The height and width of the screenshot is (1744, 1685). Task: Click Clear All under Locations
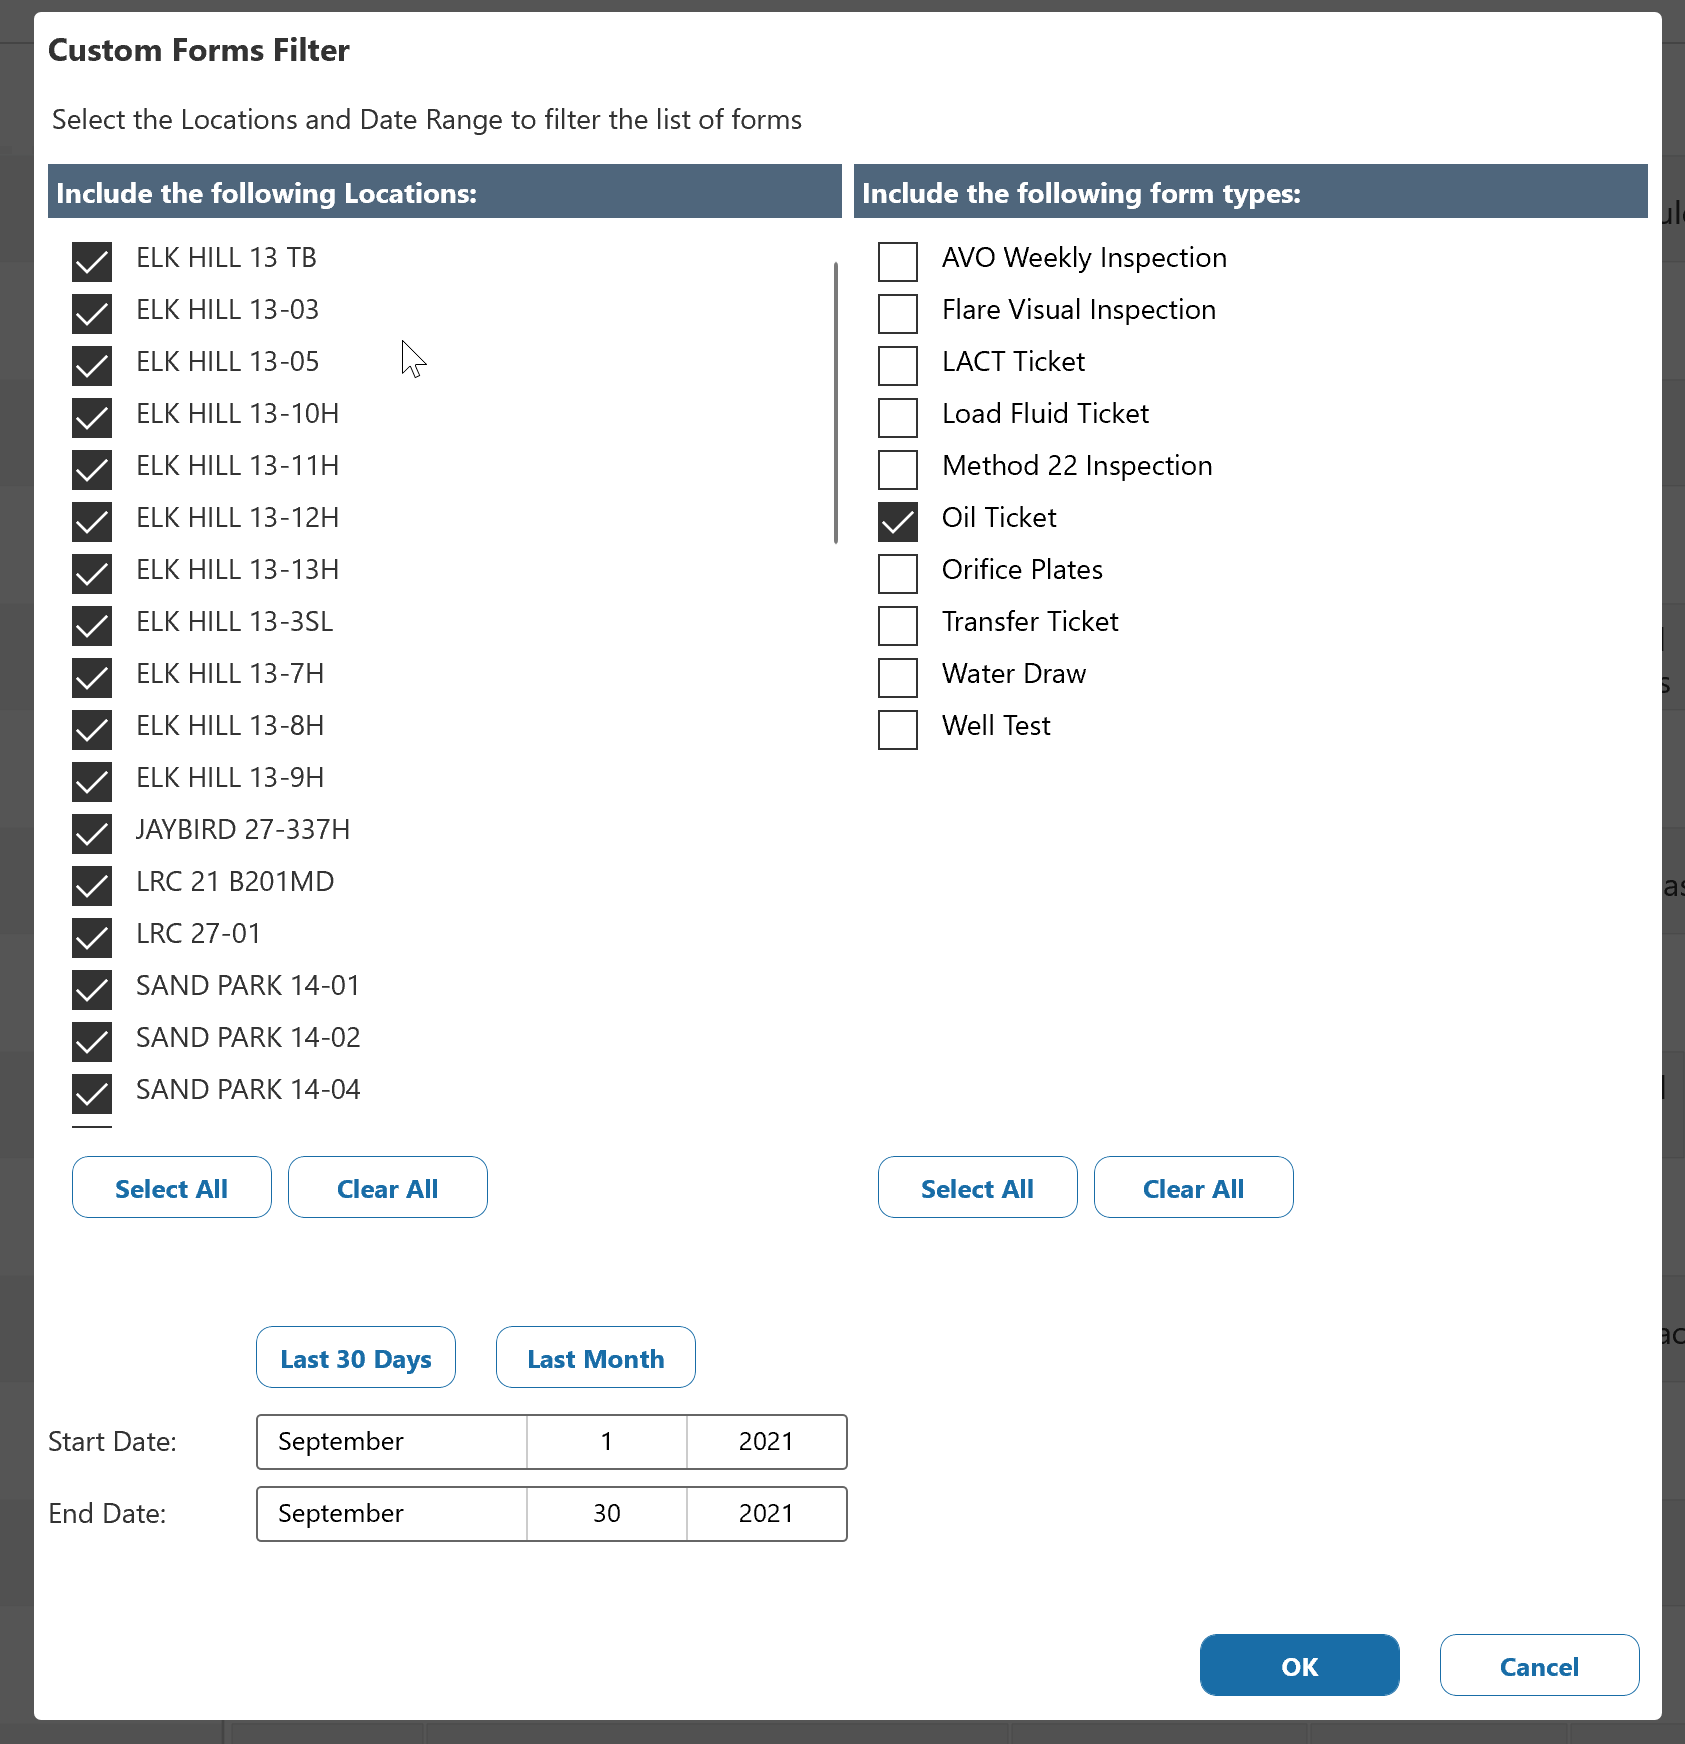[x=387, y=1188]
